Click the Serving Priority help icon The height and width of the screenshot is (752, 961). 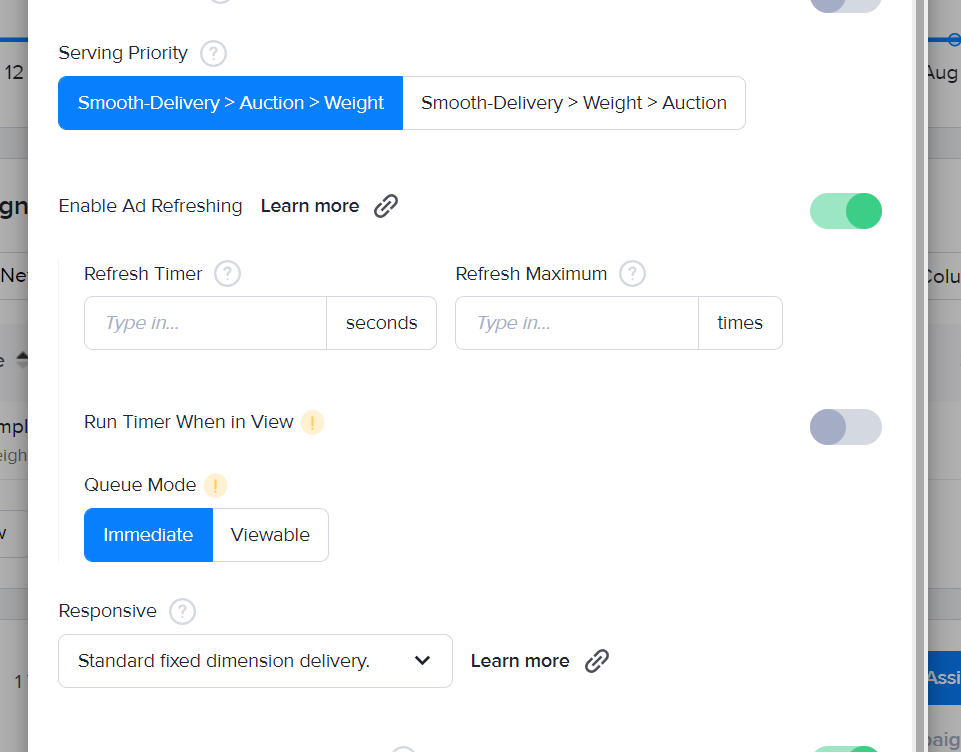[212, 53]
